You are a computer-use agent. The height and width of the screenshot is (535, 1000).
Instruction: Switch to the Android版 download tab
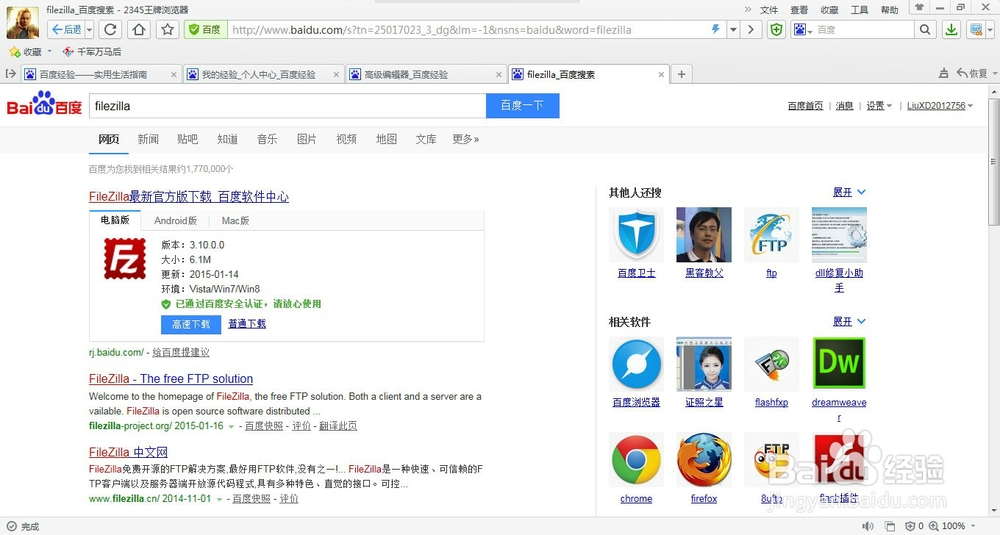point(175,221)
